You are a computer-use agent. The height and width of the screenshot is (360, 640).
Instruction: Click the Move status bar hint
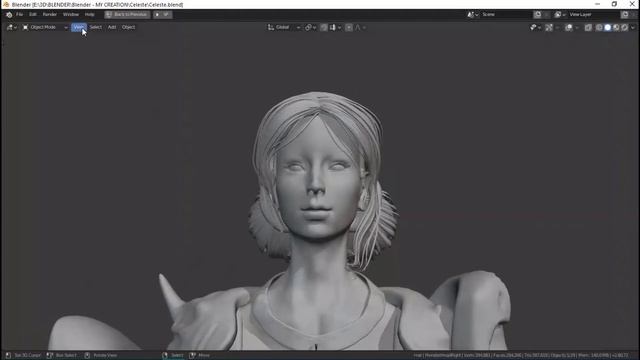(x=200, y=356)
